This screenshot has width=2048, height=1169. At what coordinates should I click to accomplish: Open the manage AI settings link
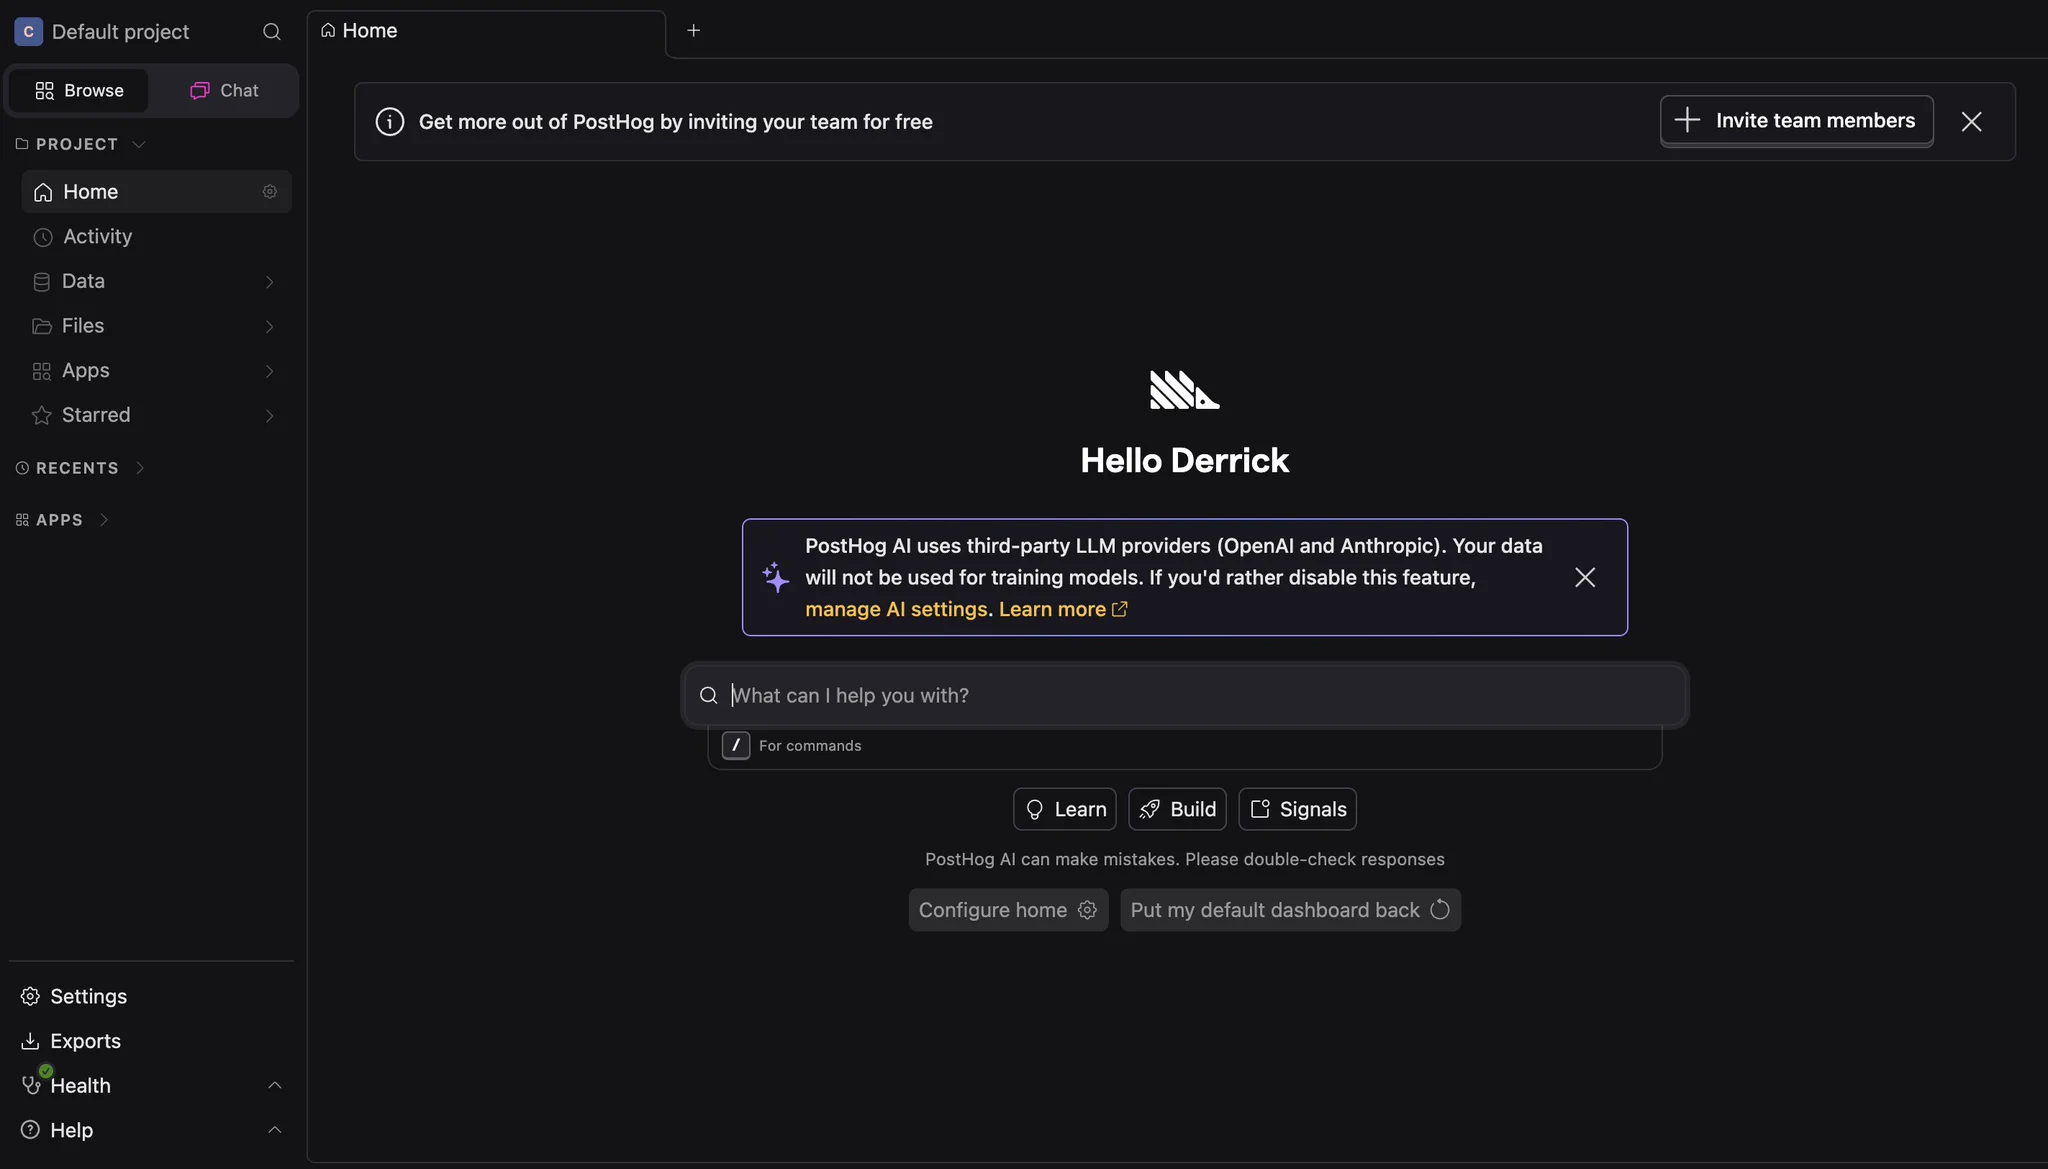pyautogui.click(x=896, y=609)
